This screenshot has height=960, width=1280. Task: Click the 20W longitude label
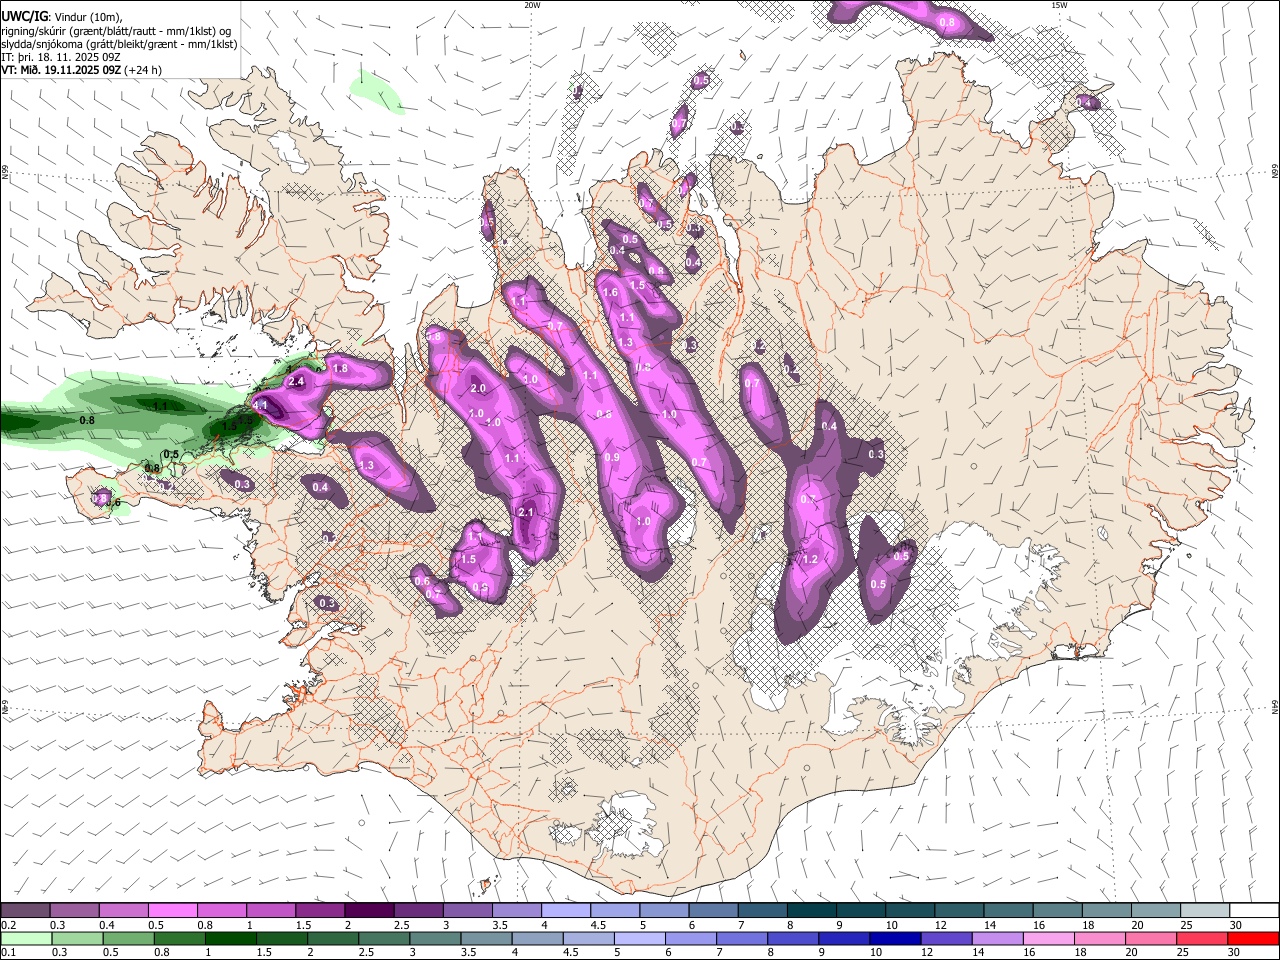point(532,5)
